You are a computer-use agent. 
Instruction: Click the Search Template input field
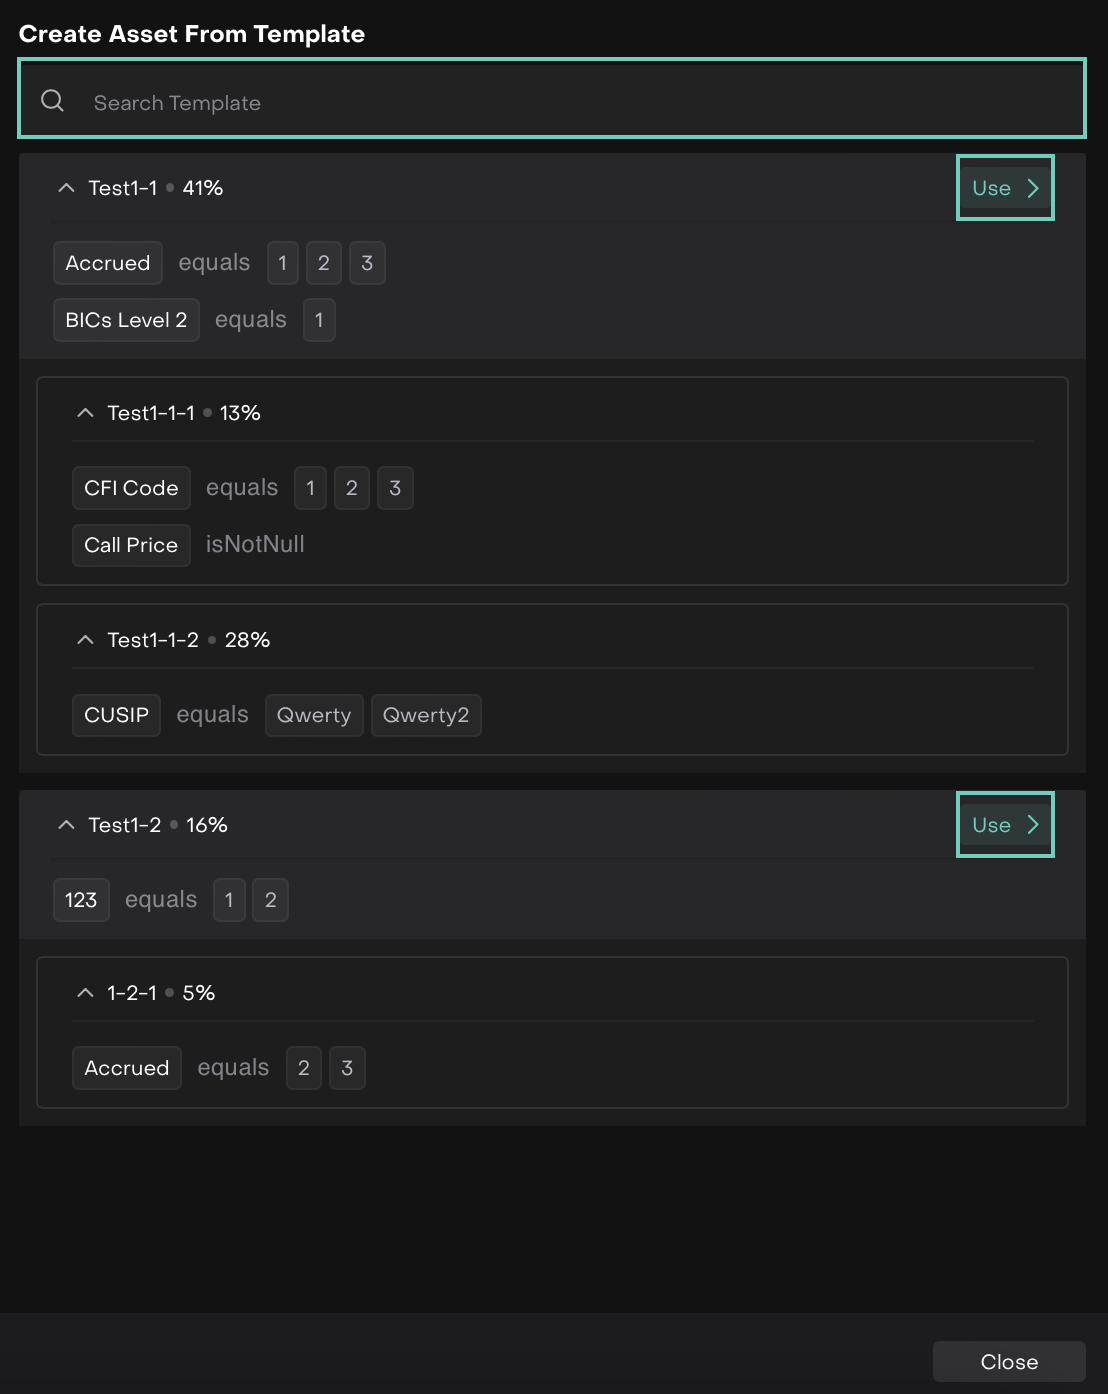pyautogui.click(x=560, y=103)
